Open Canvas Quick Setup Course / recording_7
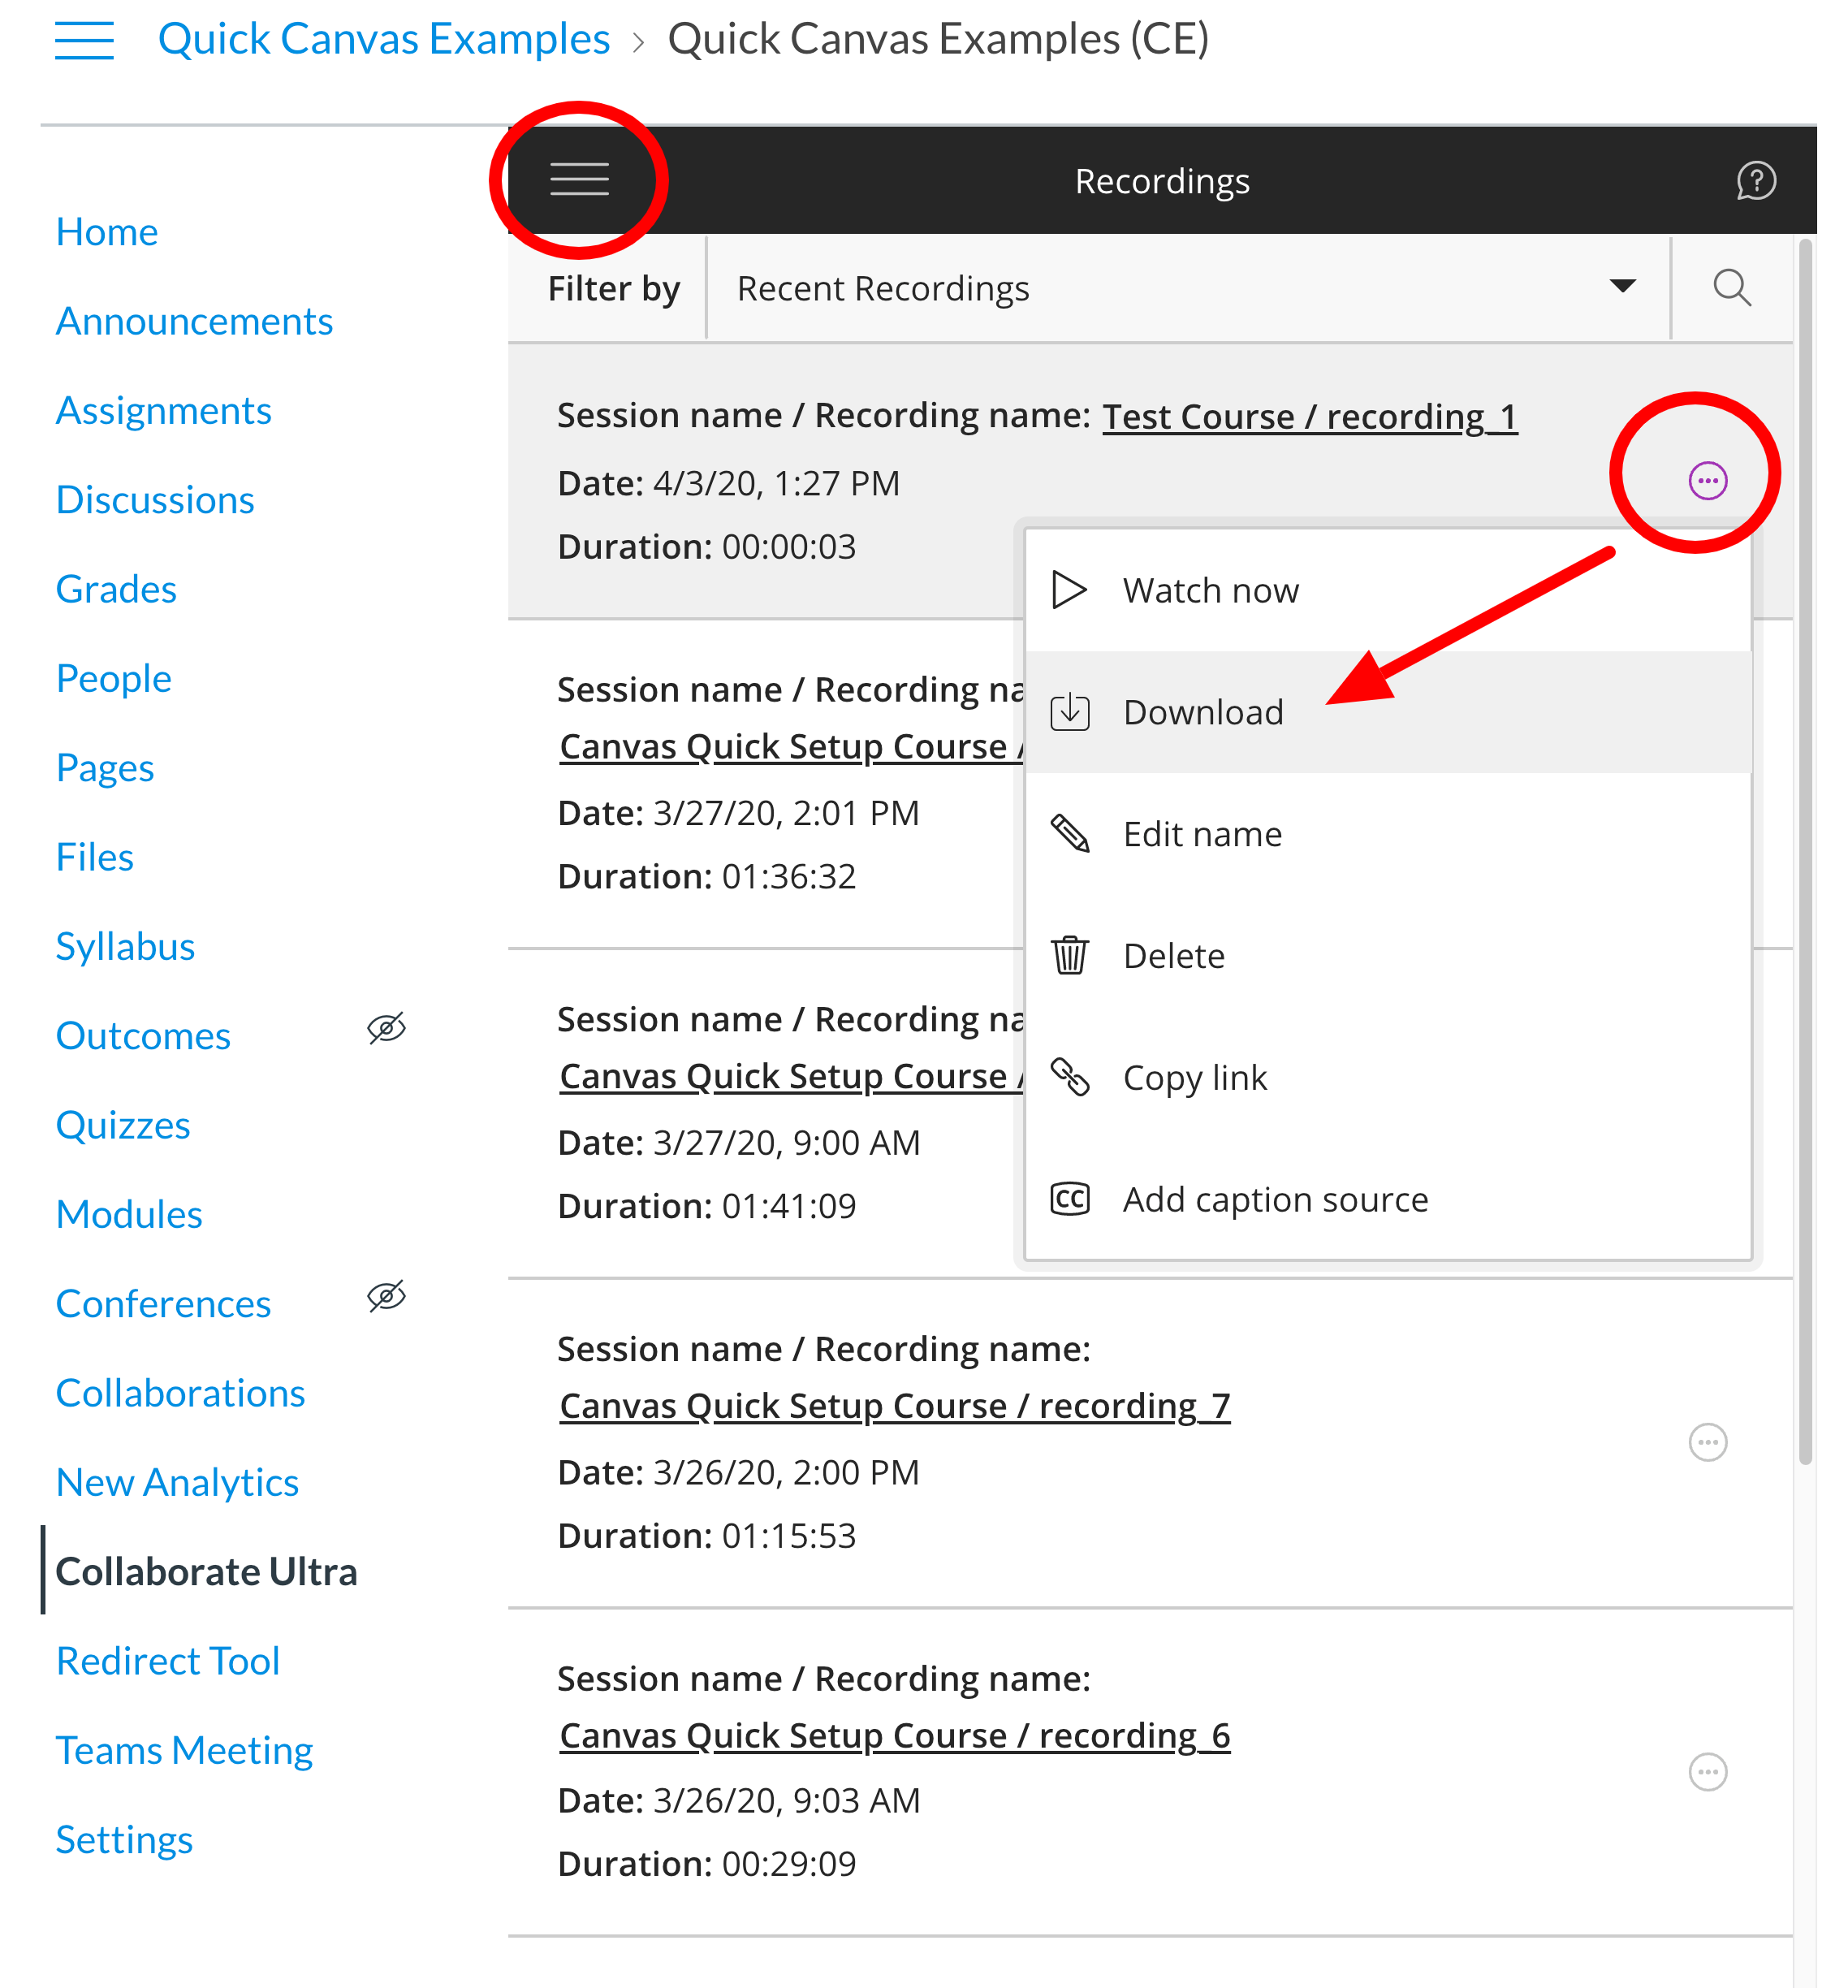Screen dimensions: 1848x1988 895,1405
